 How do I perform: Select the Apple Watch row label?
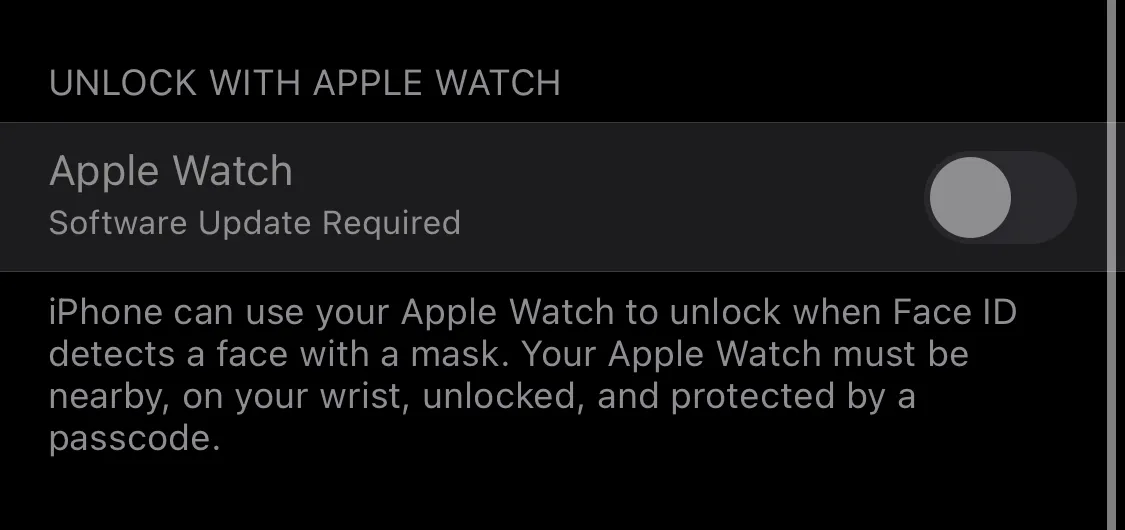pyautogui.click(x=171, y=171)
